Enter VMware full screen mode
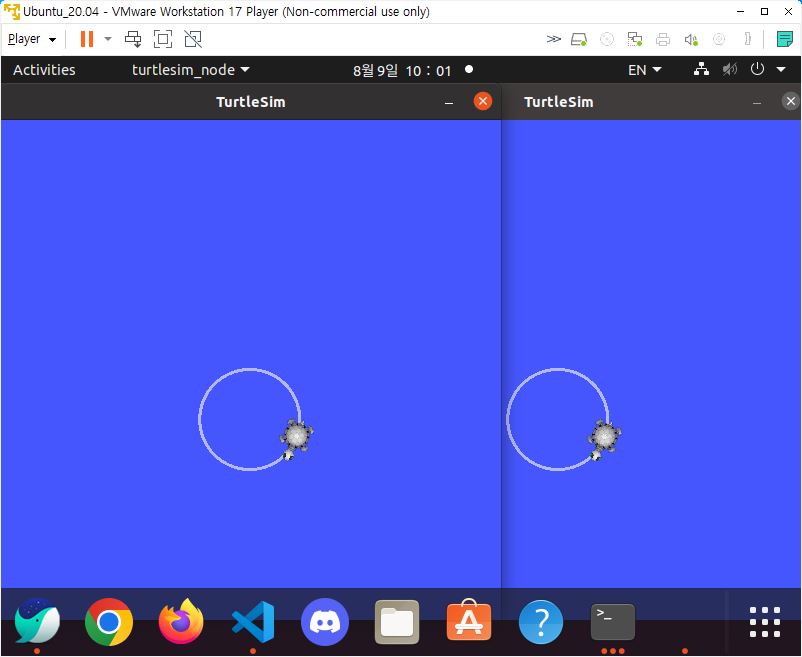The width and height of the screenshot is (802, 657). click(163, 39)
